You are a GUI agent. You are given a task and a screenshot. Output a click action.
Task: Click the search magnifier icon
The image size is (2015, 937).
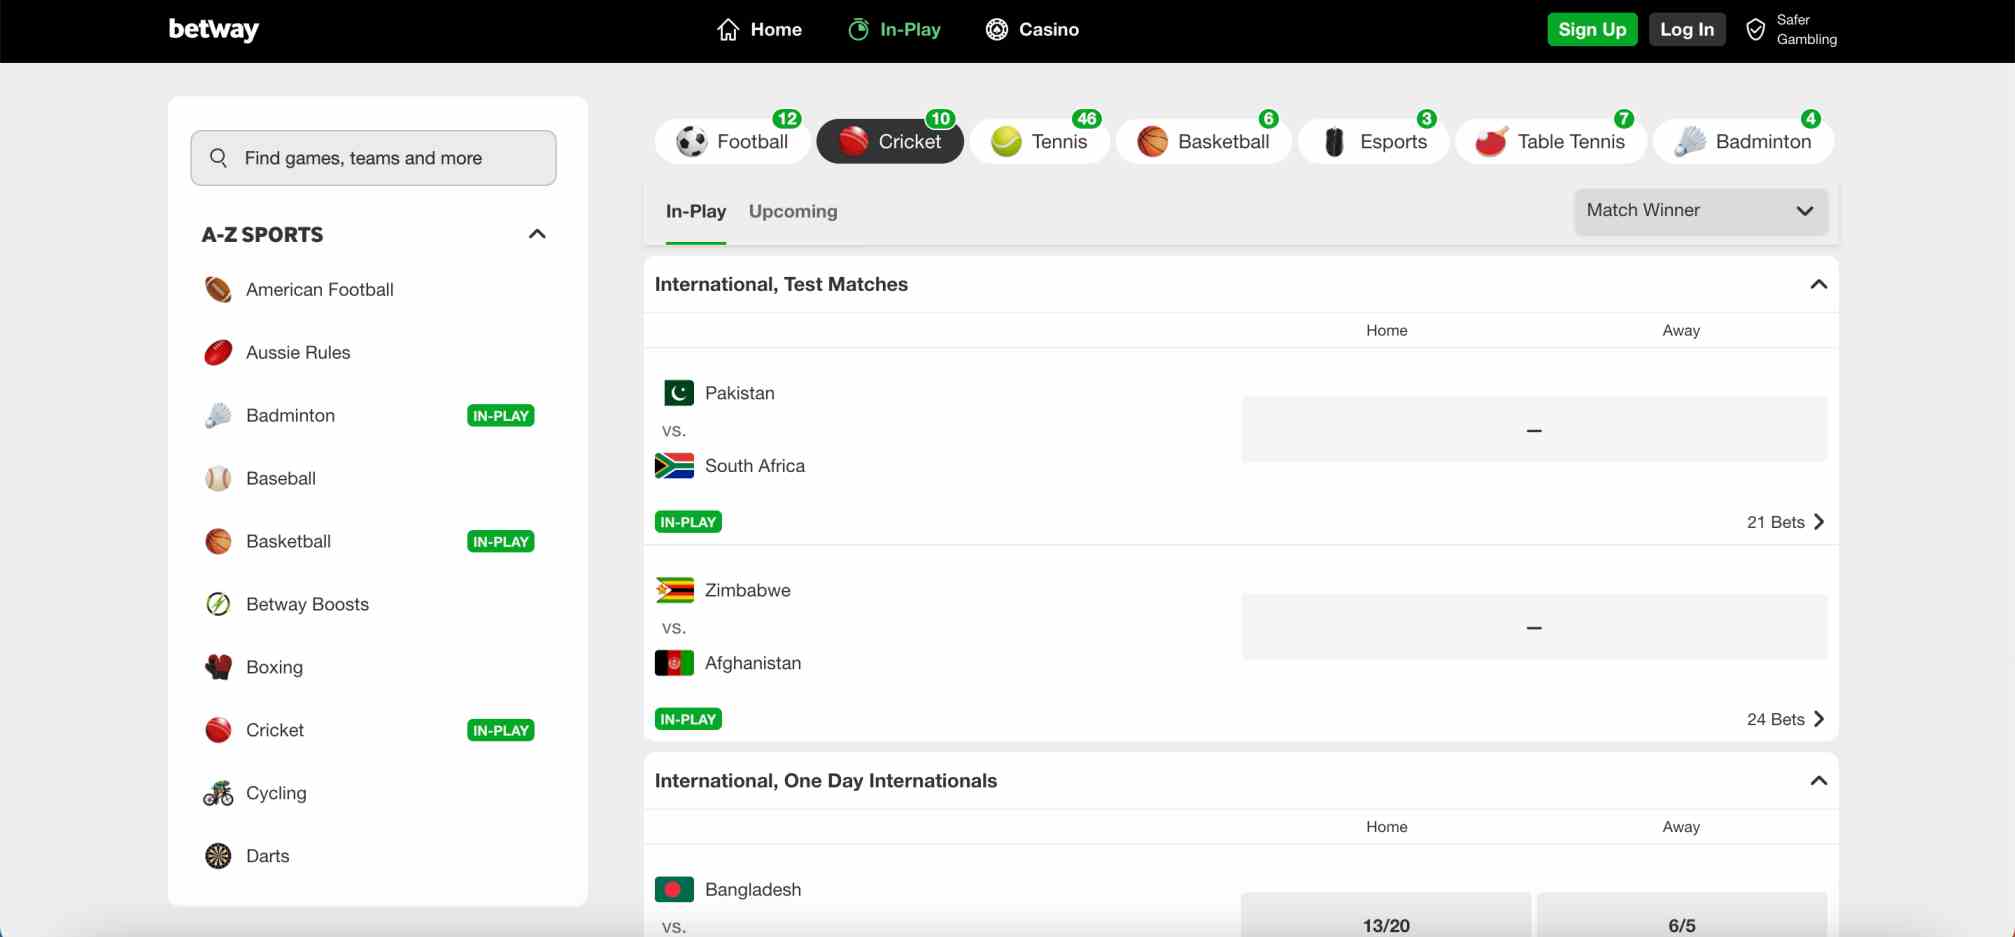click(x=218, y=157)
